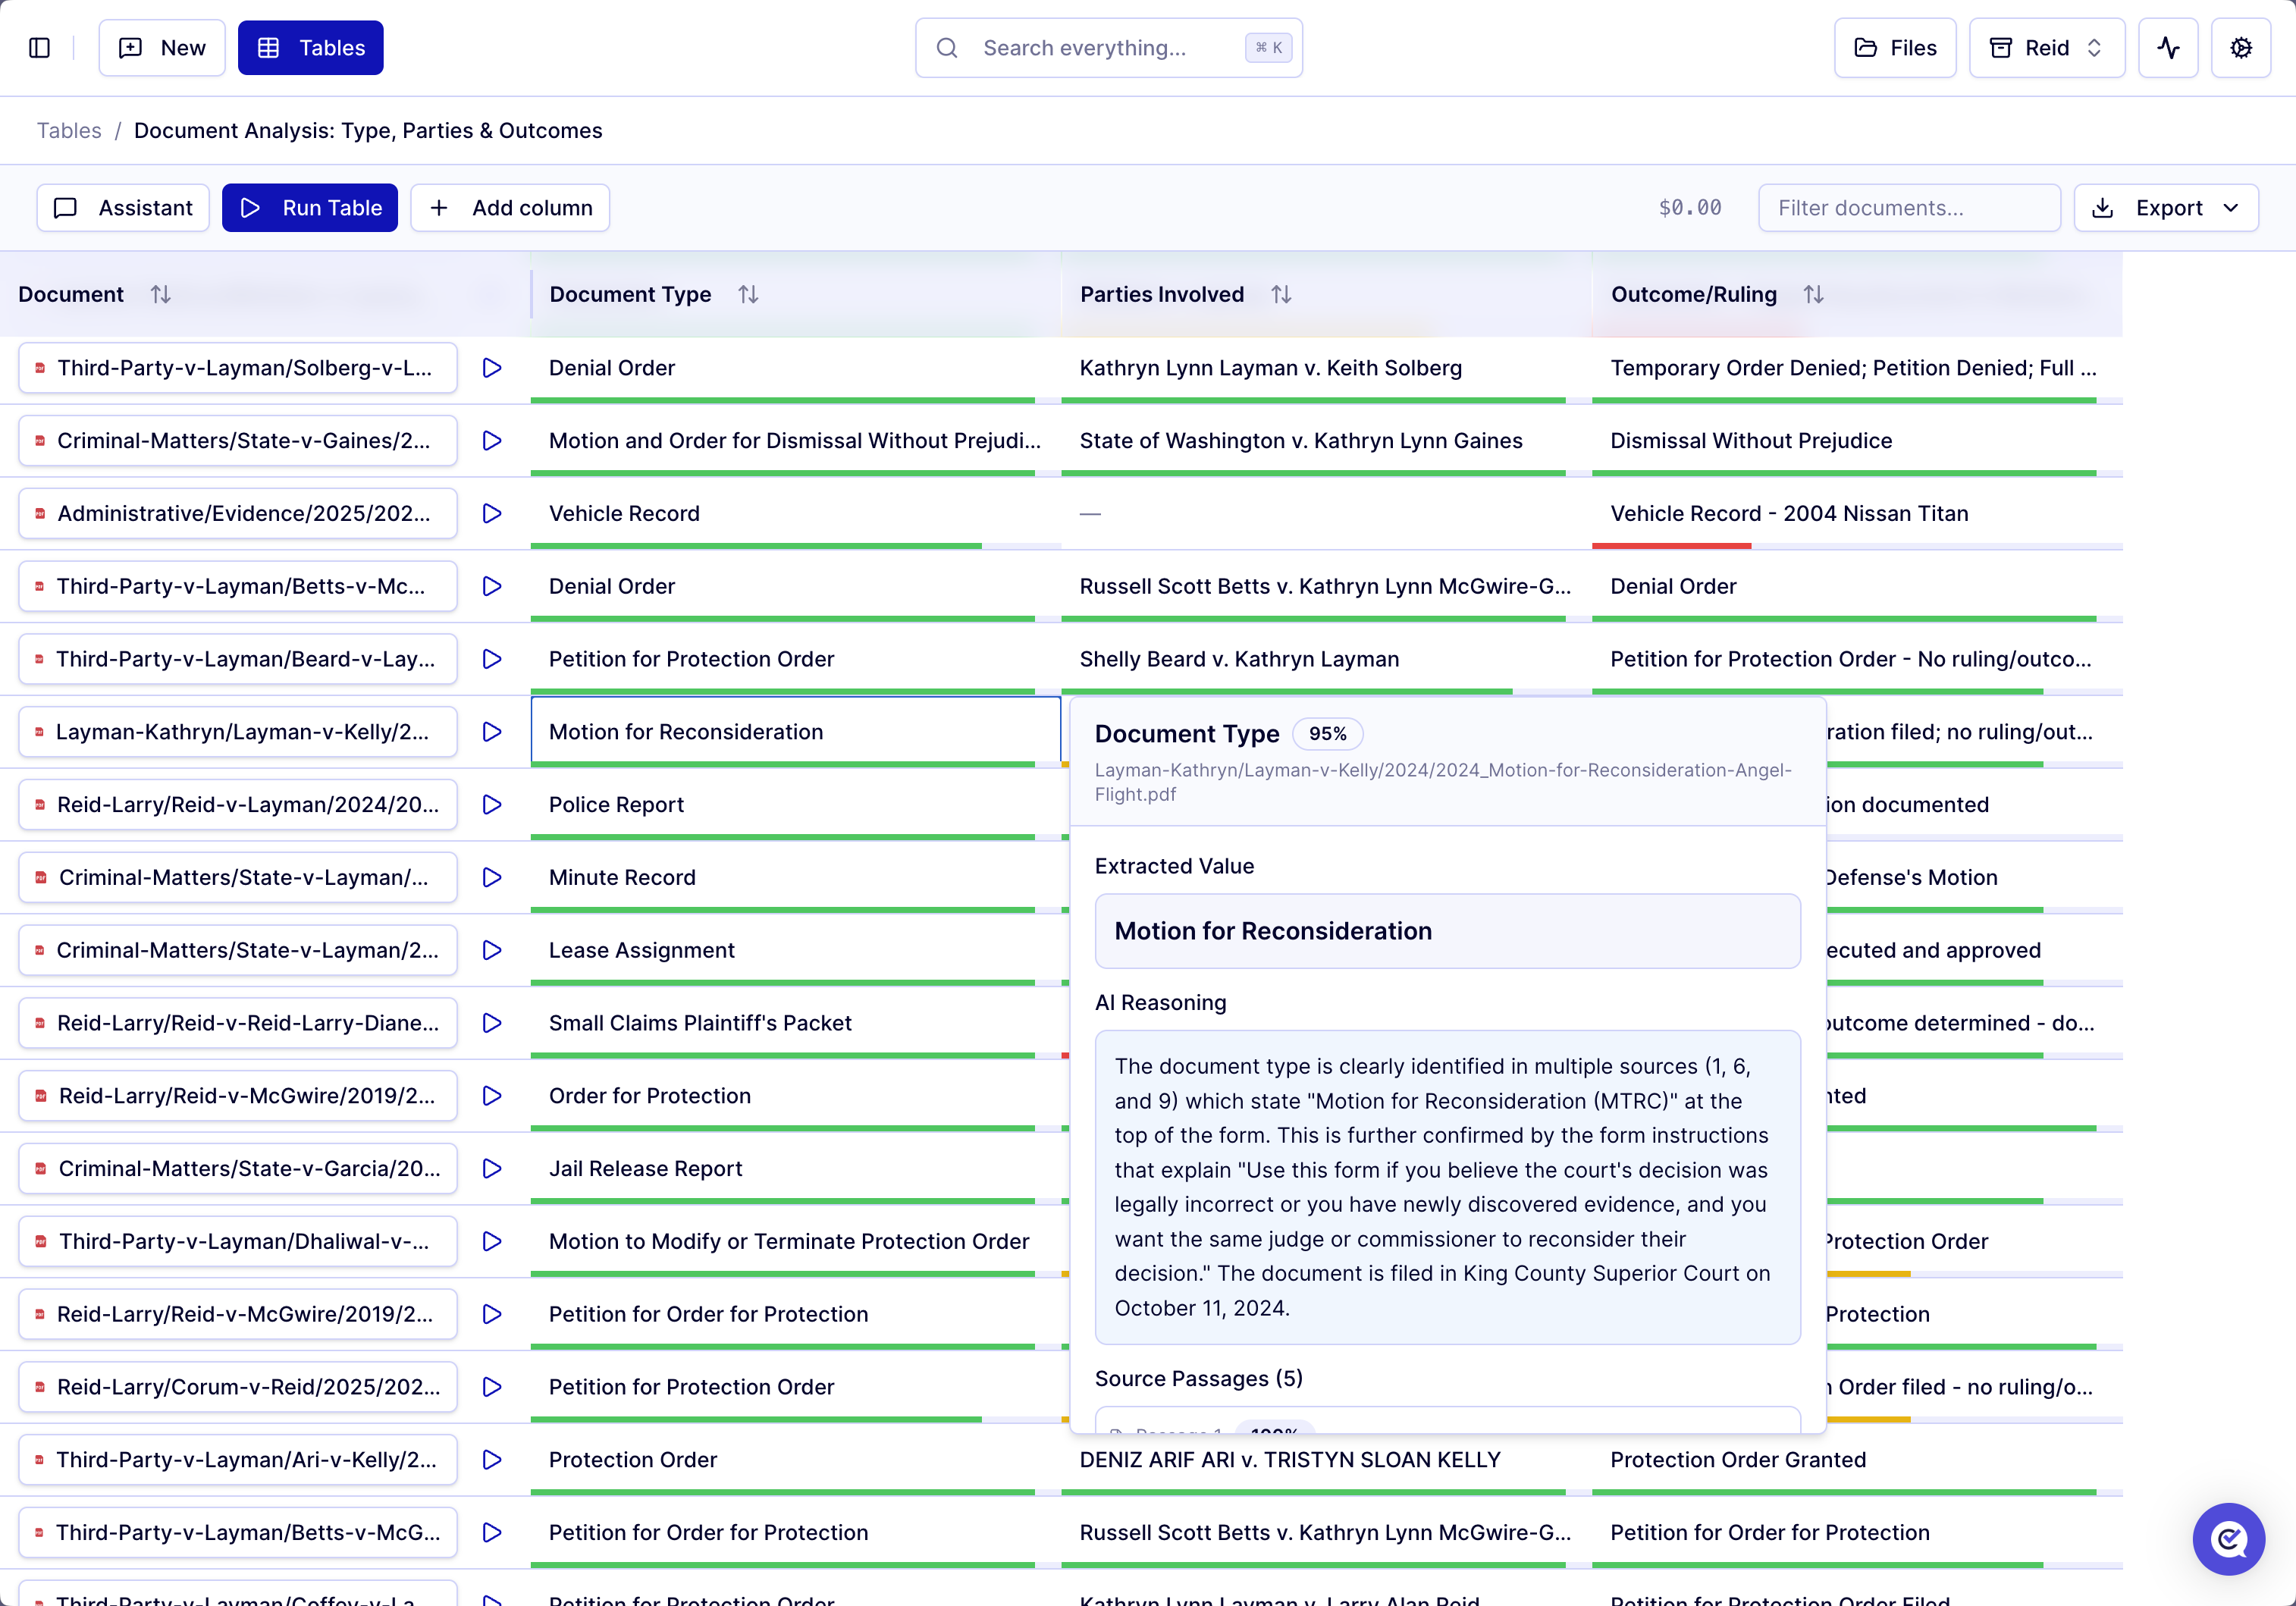
Task: Click the Run Table button
Action: [x=310, y=207]
